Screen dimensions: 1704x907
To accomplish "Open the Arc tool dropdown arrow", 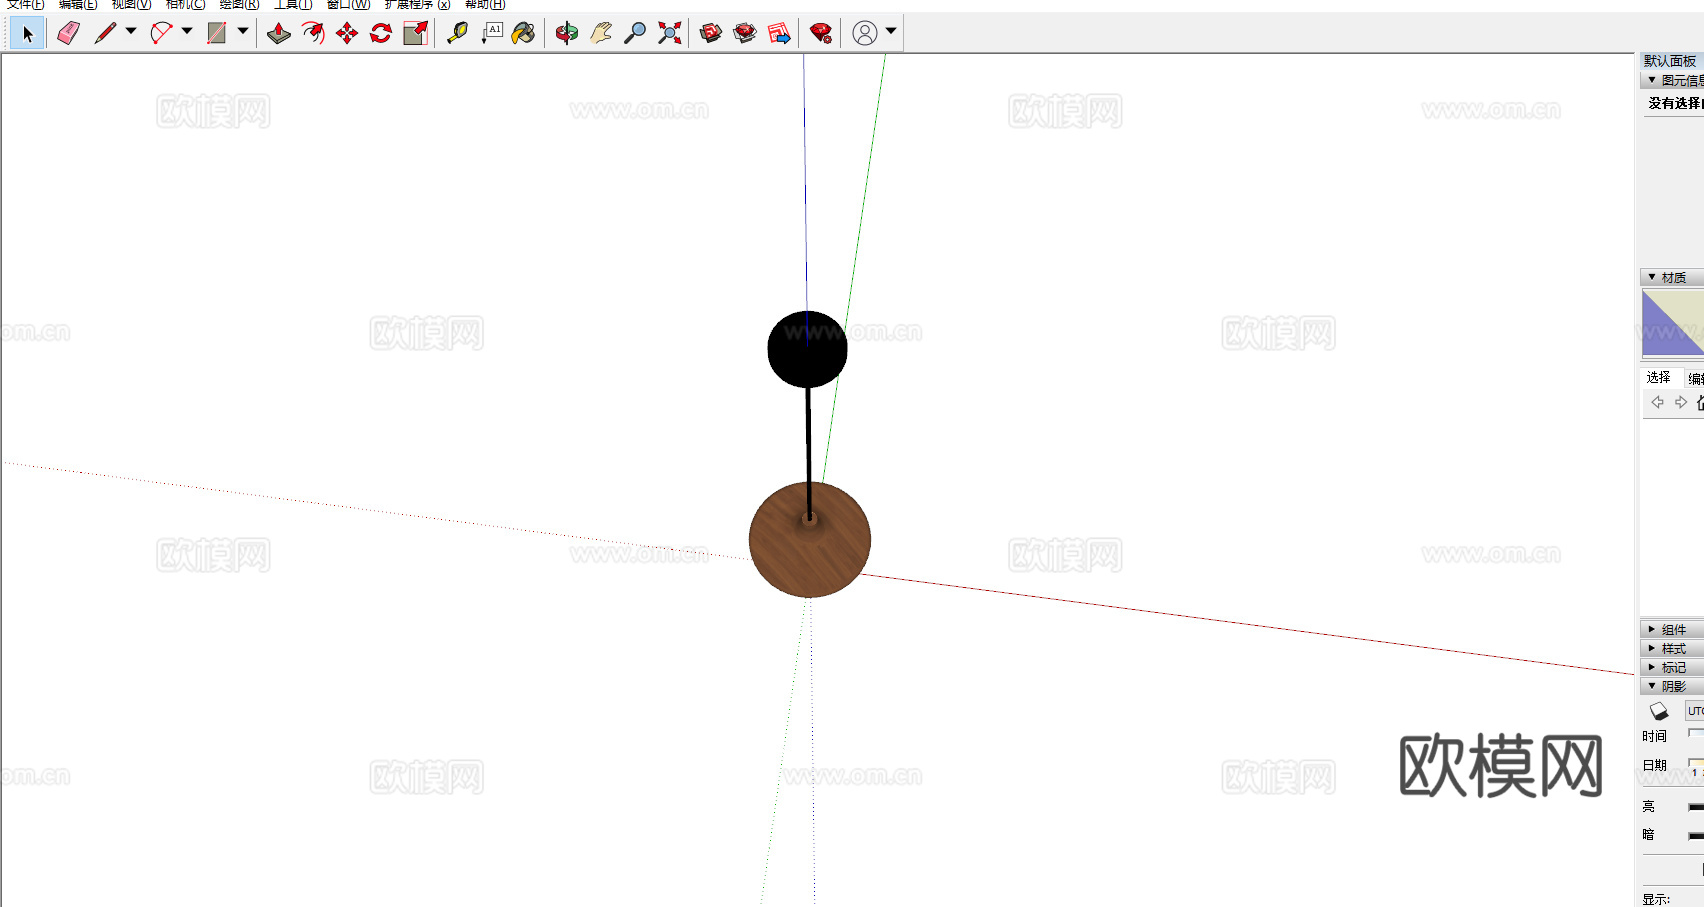I will pyautogui.click(x=187, y=32).
